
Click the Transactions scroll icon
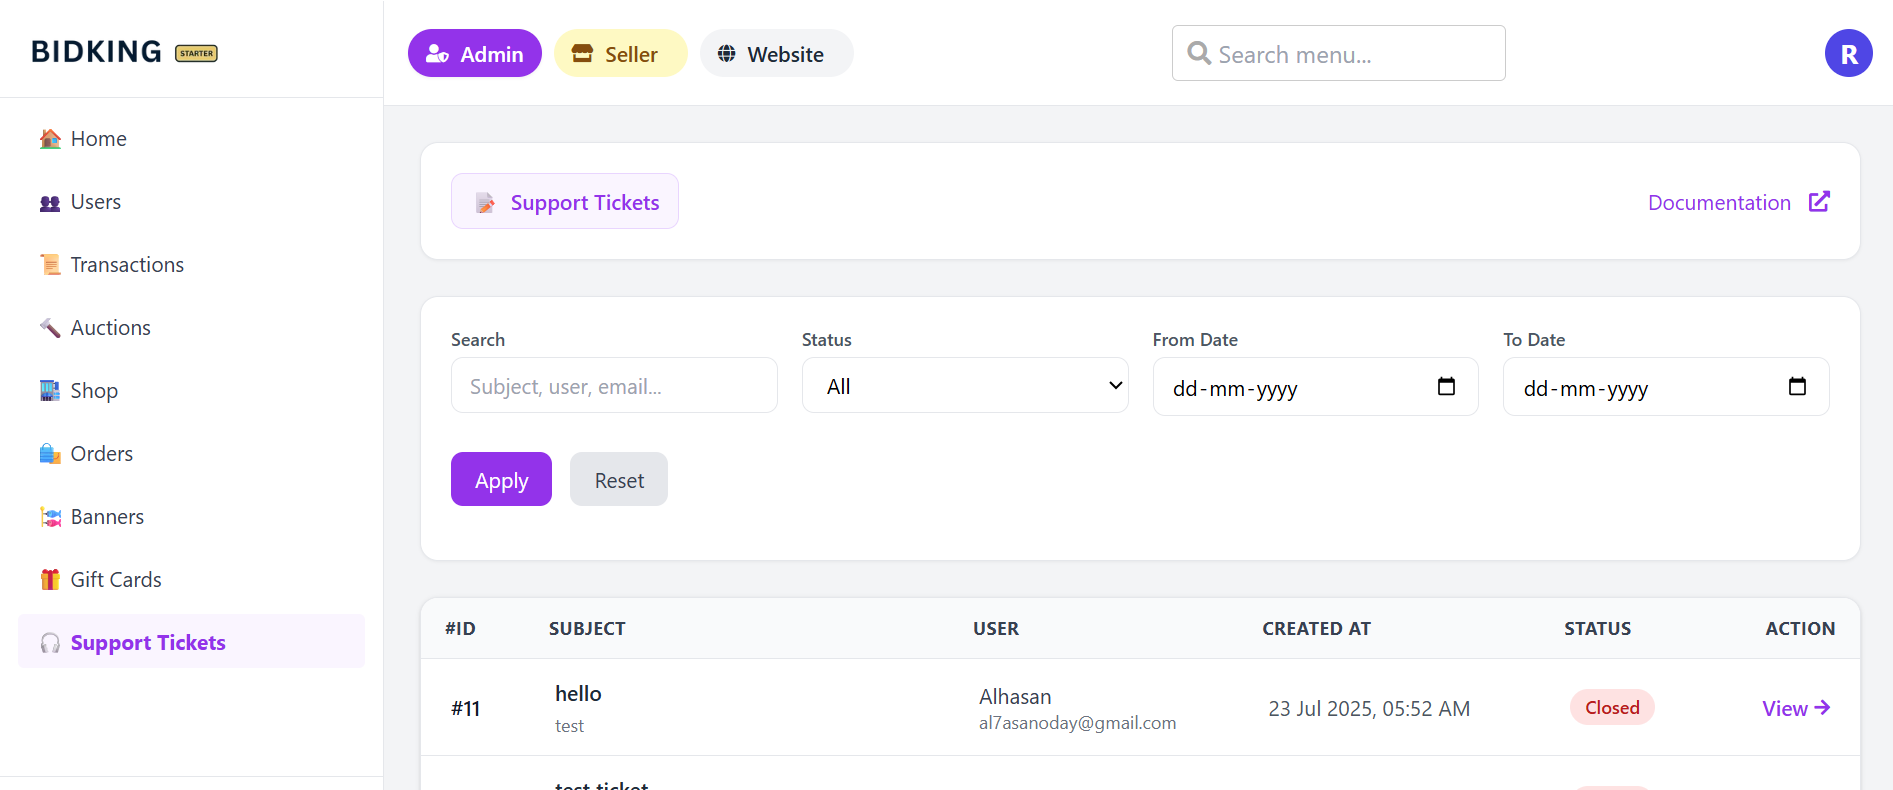tap(50, 265)
